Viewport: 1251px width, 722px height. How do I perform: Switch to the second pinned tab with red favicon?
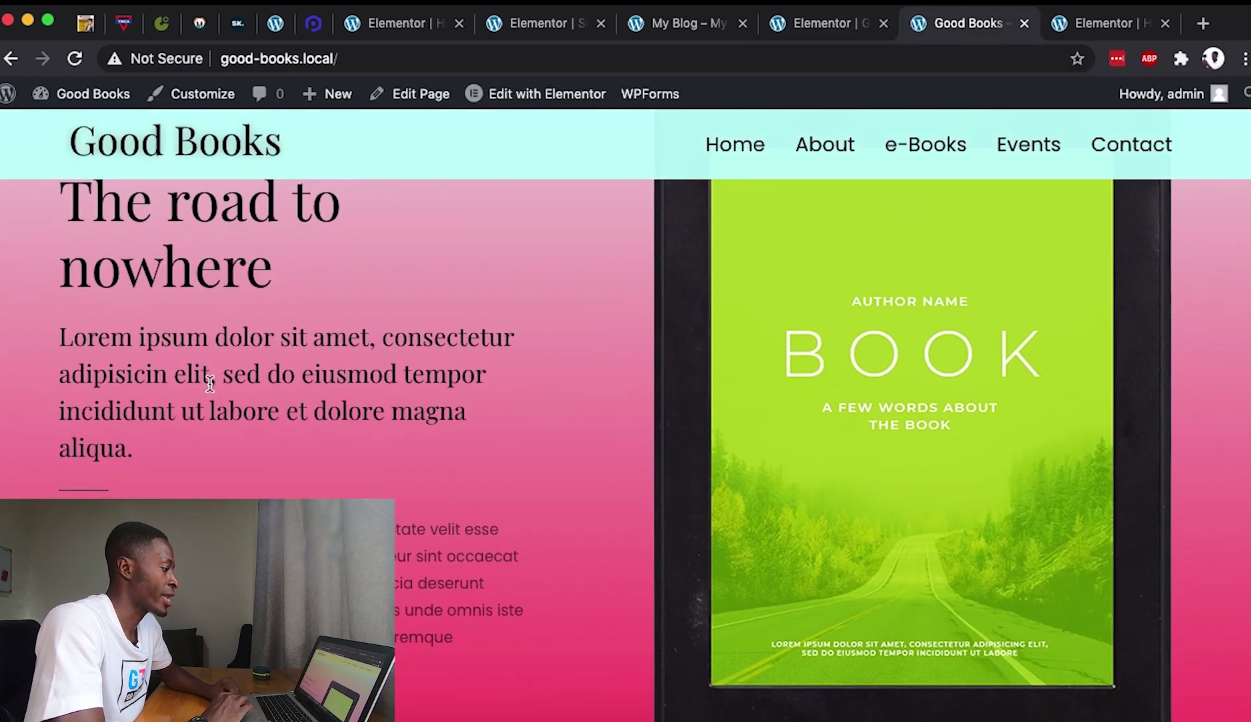tap(124, 23)
